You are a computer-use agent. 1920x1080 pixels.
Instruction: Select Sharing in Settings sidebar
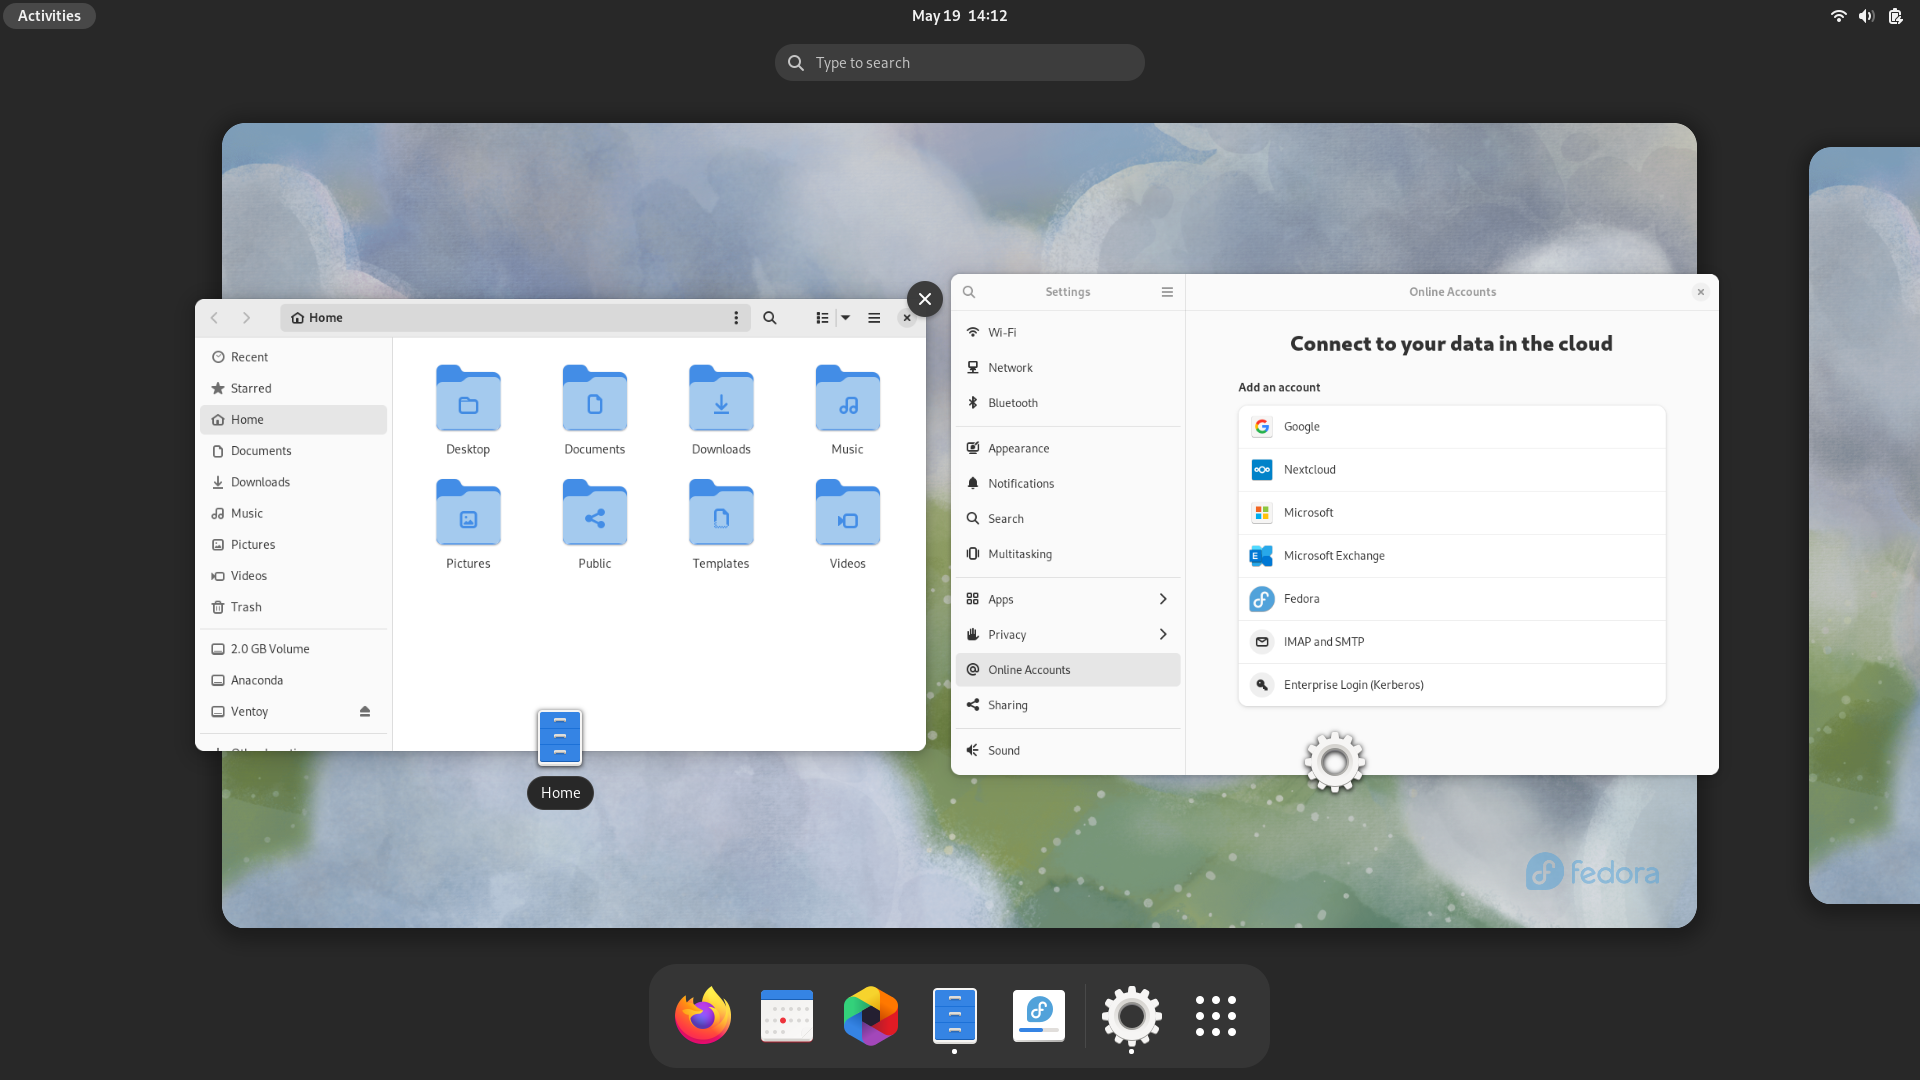[1068, 704]
